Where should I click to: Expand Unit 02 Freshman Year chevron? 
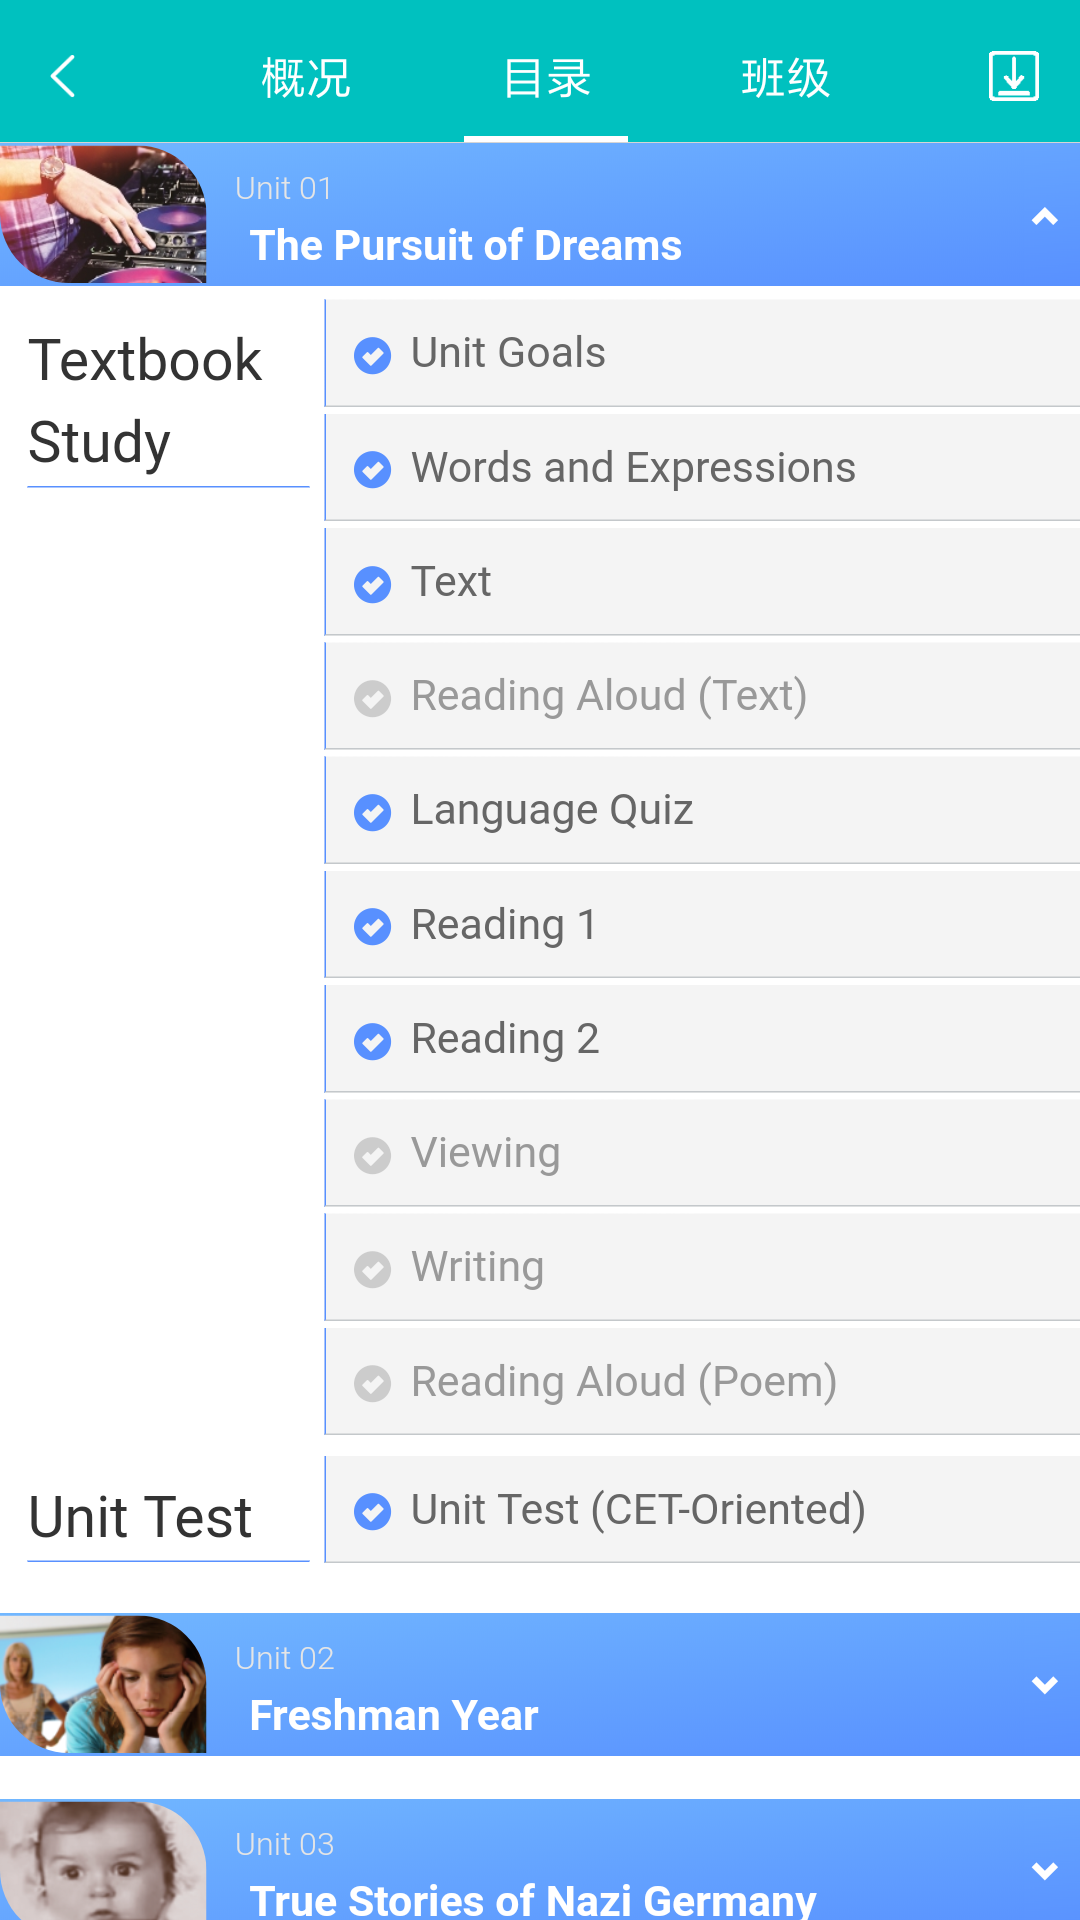pyautogui.click(x=1044, y=1685)
